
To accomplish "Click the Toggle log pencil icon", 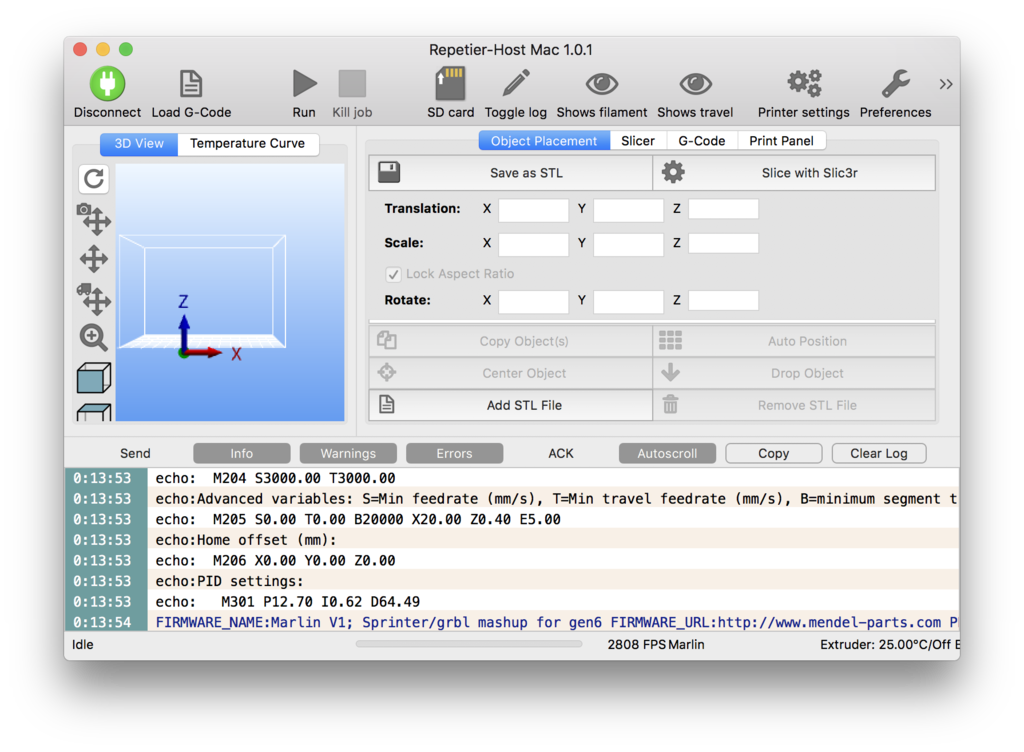I will point(515,84).
